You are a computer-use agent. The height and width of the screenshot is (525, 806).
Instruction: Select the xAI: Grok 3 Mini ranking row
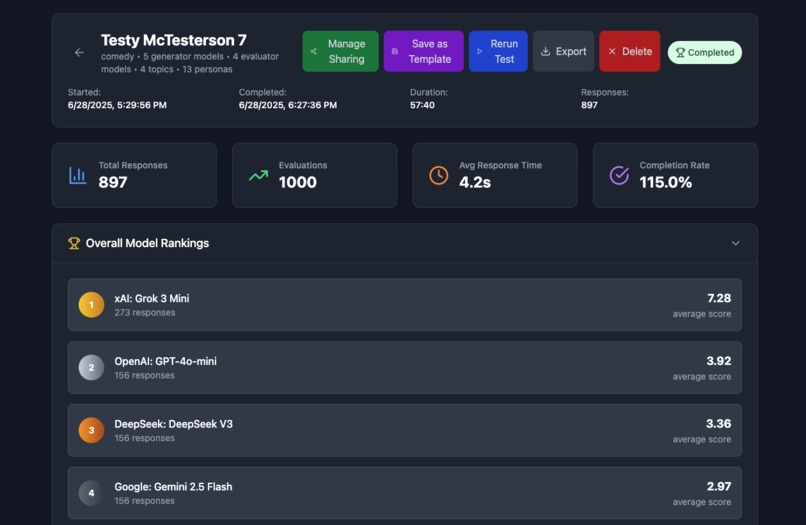[405, 305]
